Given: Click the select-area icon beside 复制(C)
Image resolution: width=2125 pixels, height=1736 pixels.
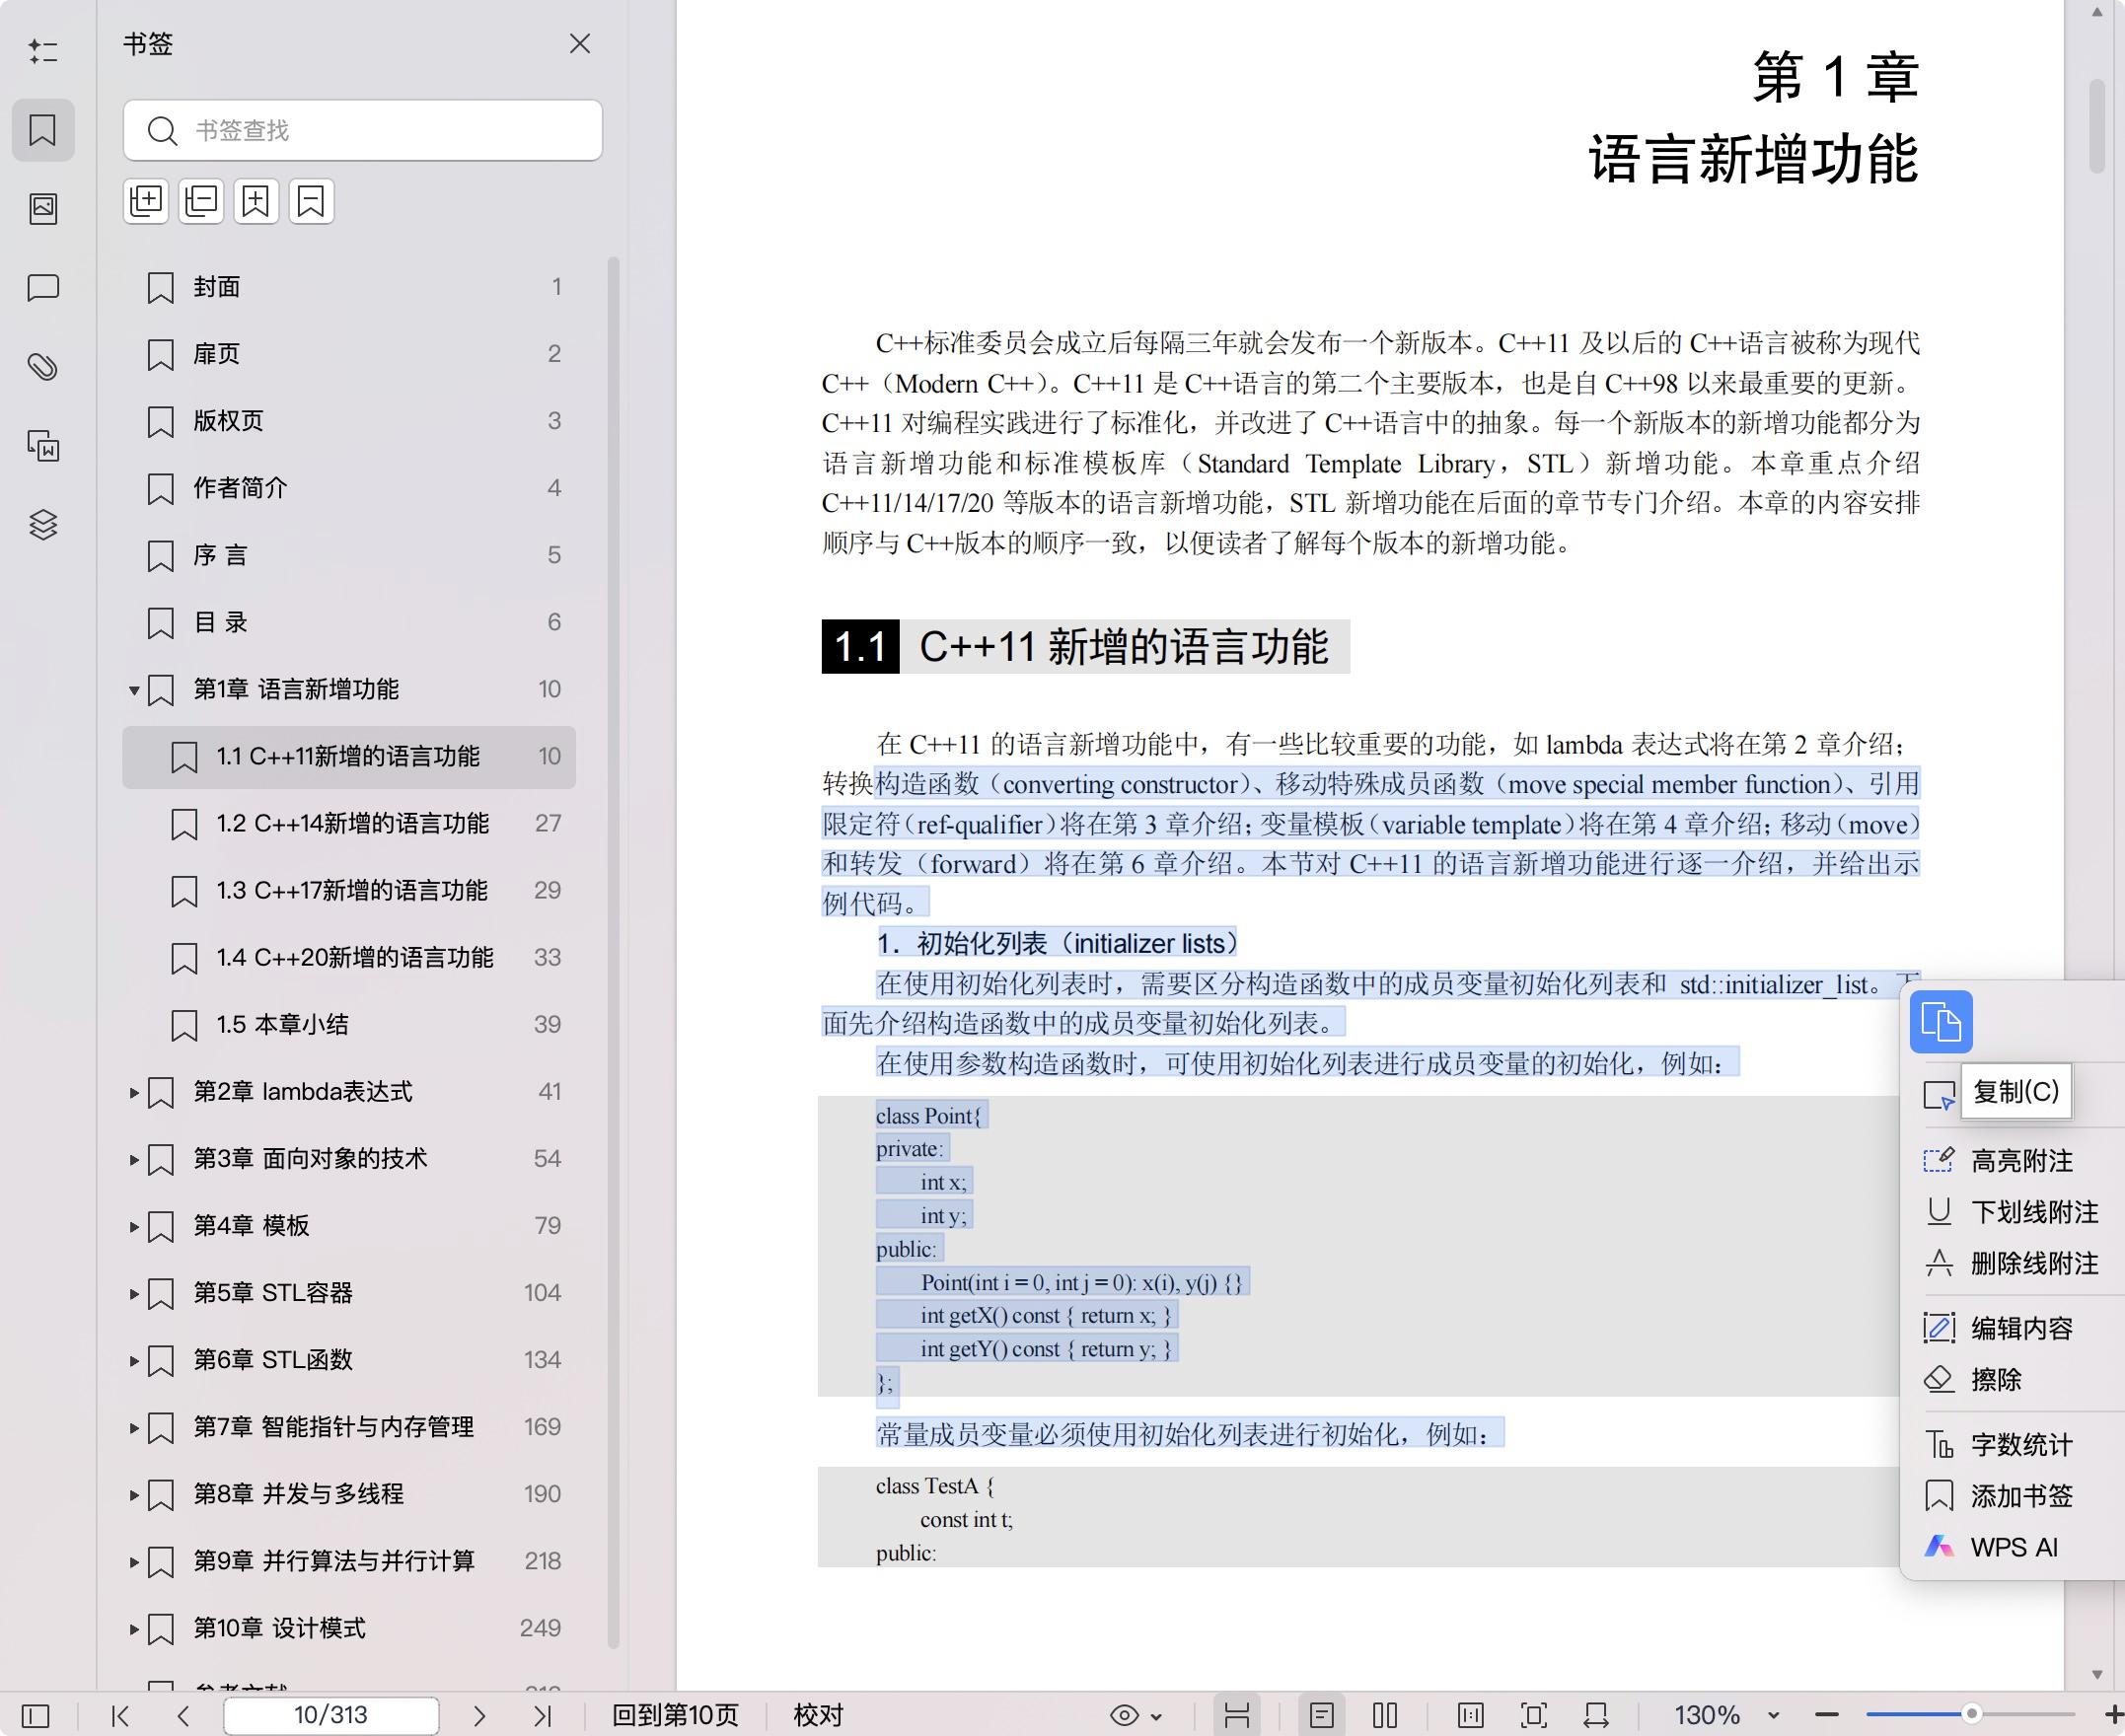Looking at the screenshot, I should pos(1939,1095).
